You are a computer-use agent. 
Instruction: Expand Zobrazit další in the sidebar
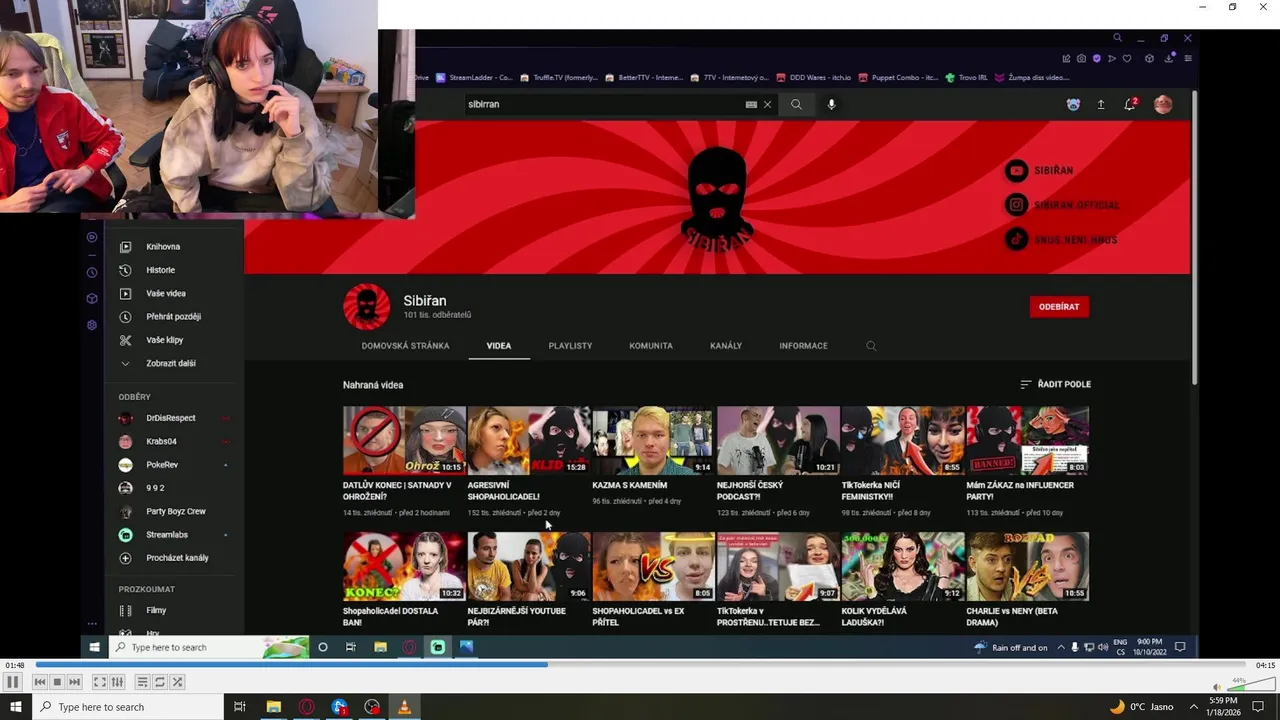pyautogui.click(x=170, y=364)
